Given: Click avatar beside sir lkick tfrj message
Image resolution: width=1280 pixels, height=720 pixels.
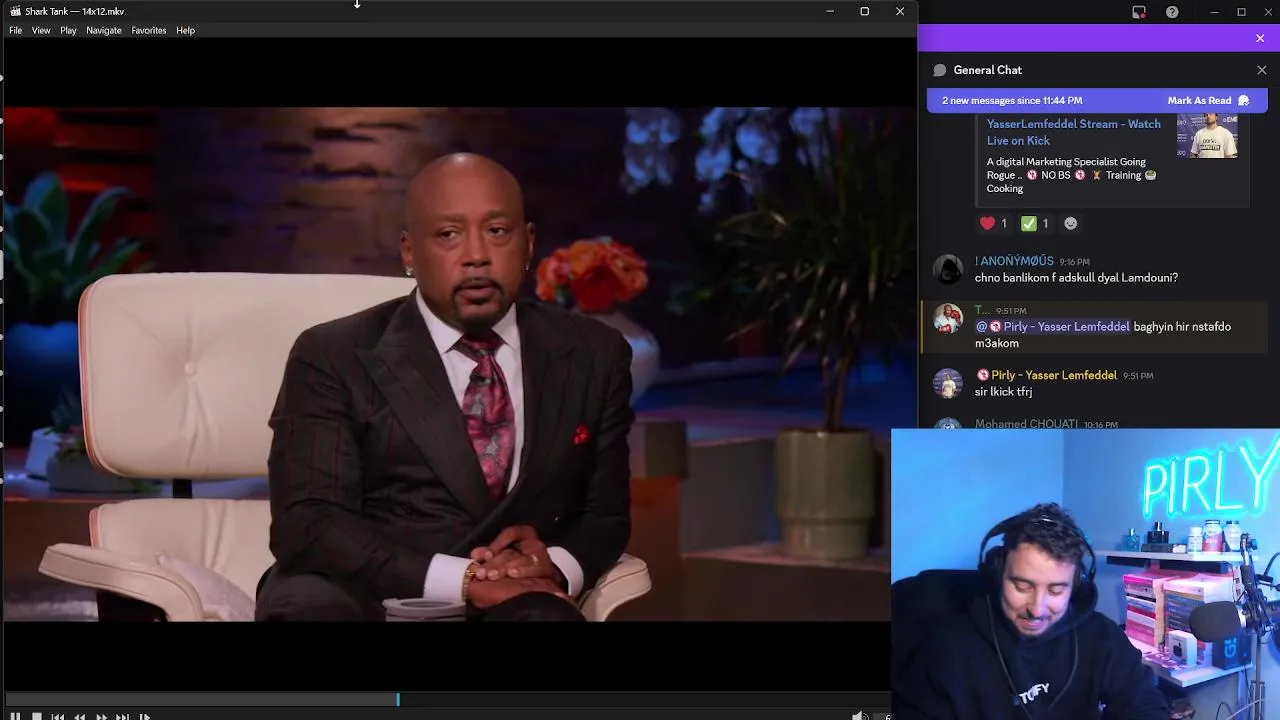Looking at the screenshot, I should click(947, 383).
